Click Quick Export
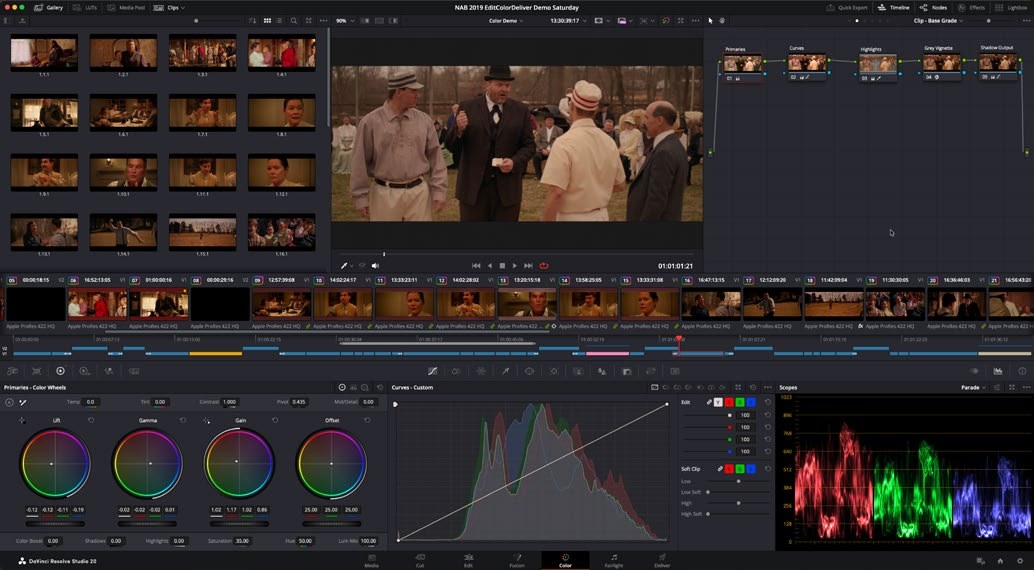 pos(847,7)
